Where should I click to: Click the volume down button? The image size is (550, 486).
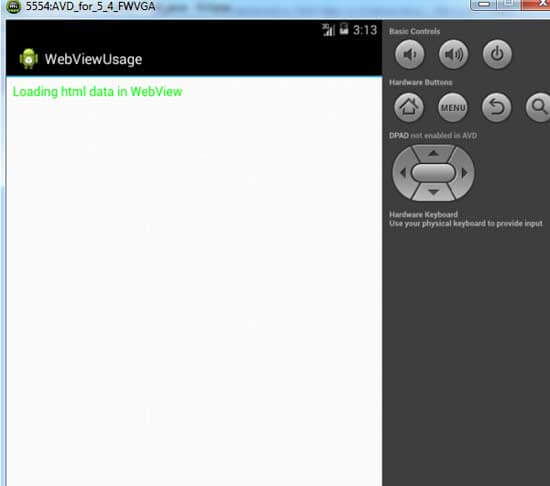[409, 54]
